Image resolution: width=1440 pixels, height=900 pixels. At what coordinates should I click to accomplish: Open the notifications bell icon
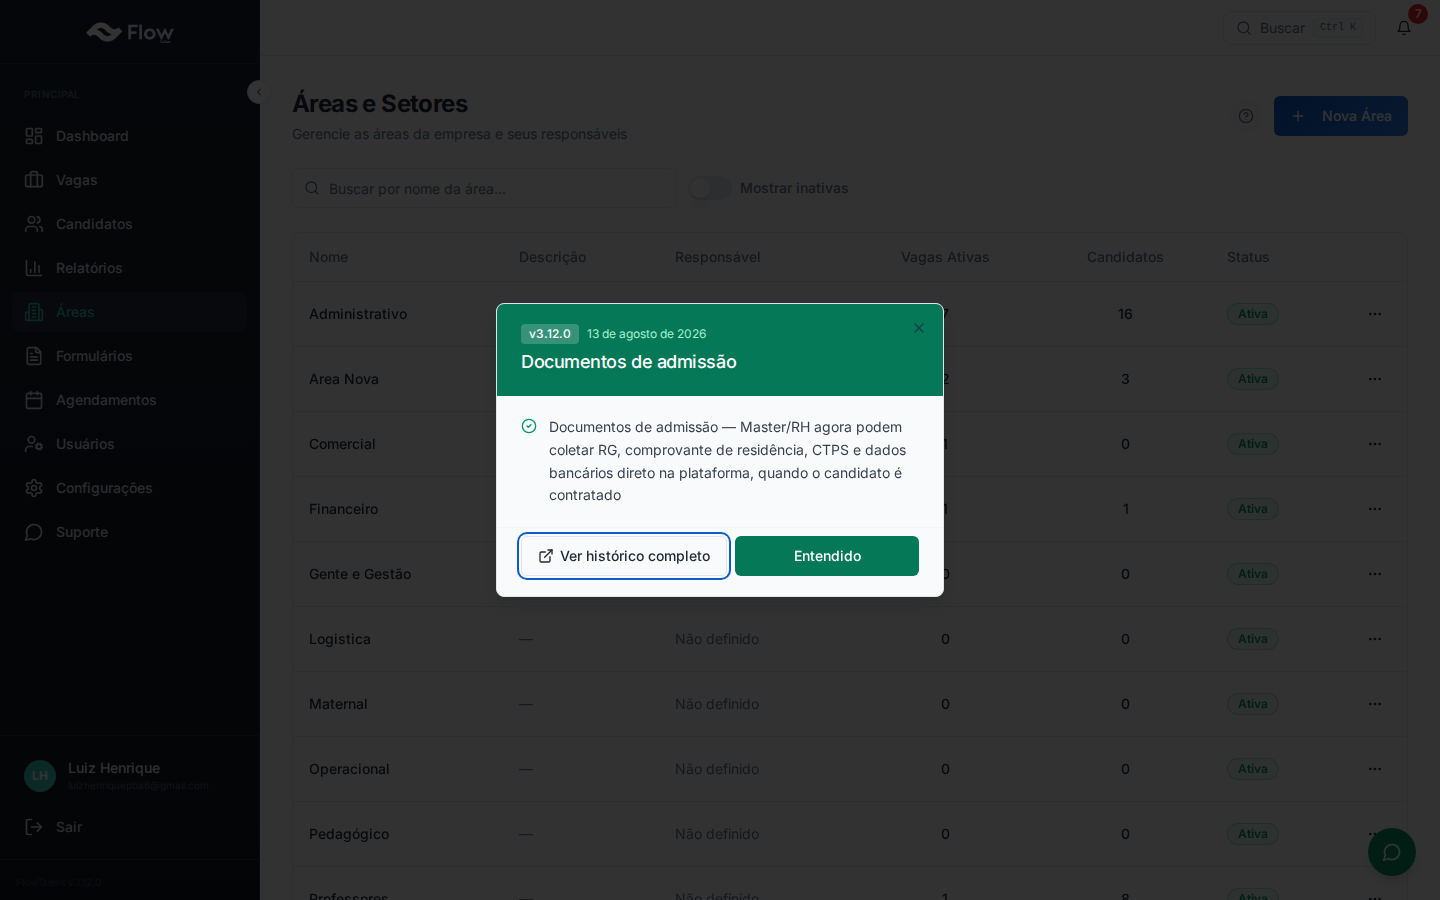(1404, 28)
